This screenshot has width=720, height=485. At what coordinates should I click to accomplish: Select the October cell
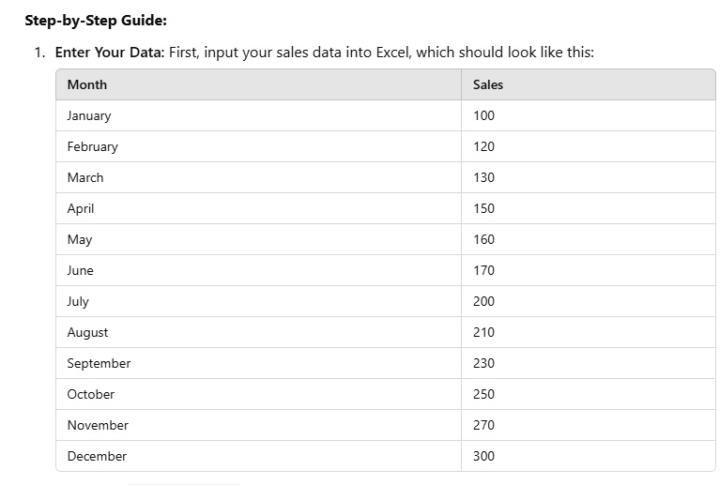pos(91,395)
